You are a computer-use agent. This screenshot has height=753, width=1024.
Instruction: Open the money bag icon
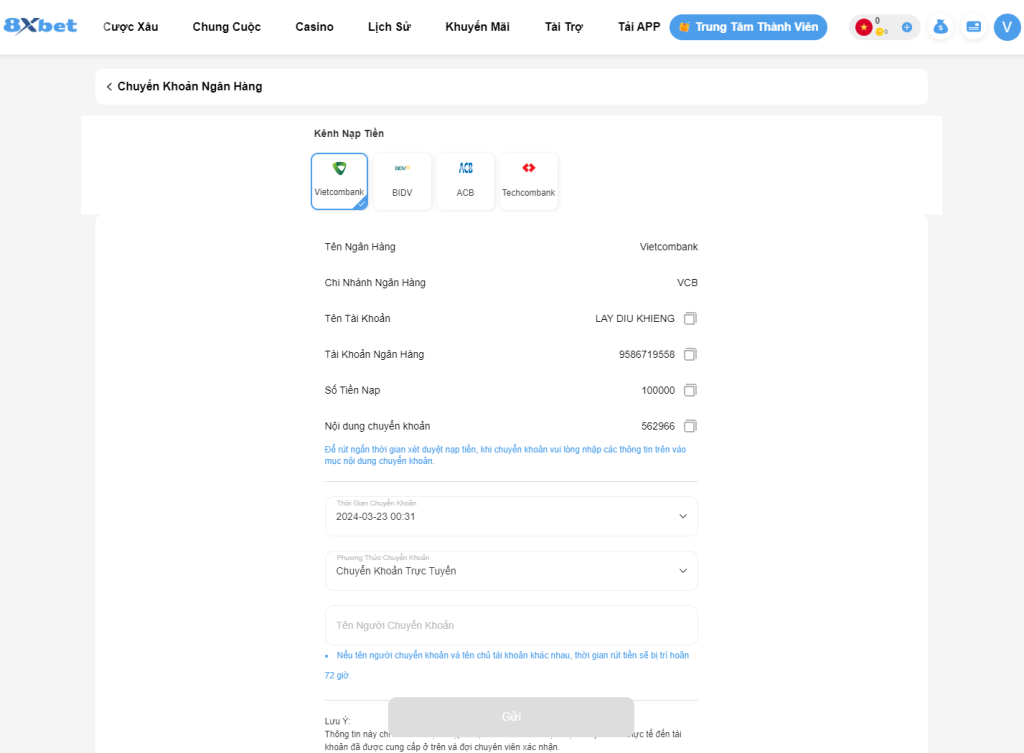tap(940, 27)
